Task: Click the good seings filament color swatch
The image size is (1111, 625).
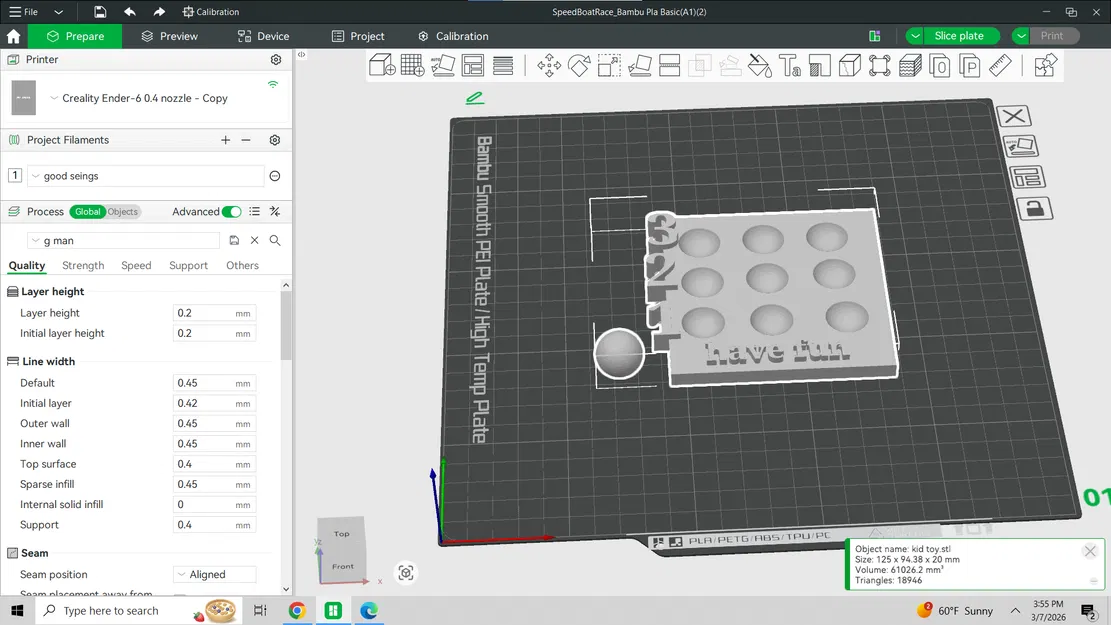Action: (14, 175)
